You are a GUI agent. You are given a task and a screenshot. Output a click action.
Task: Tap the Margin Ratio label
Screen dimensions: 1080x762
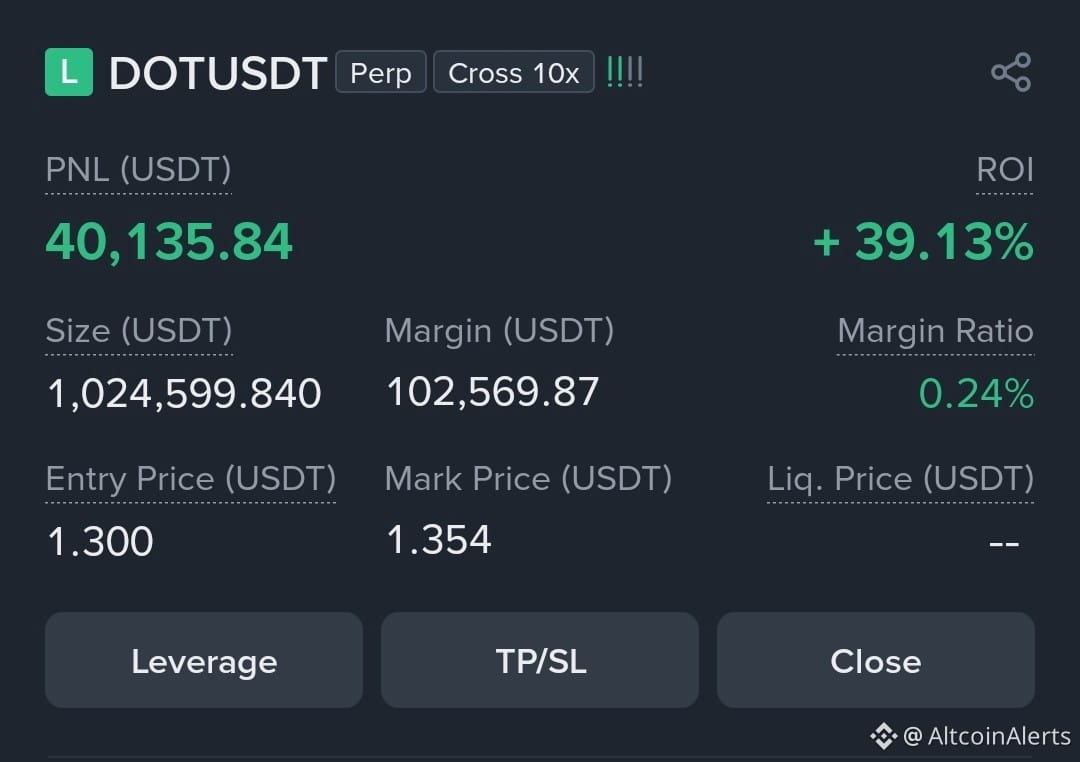click(935, 331)
